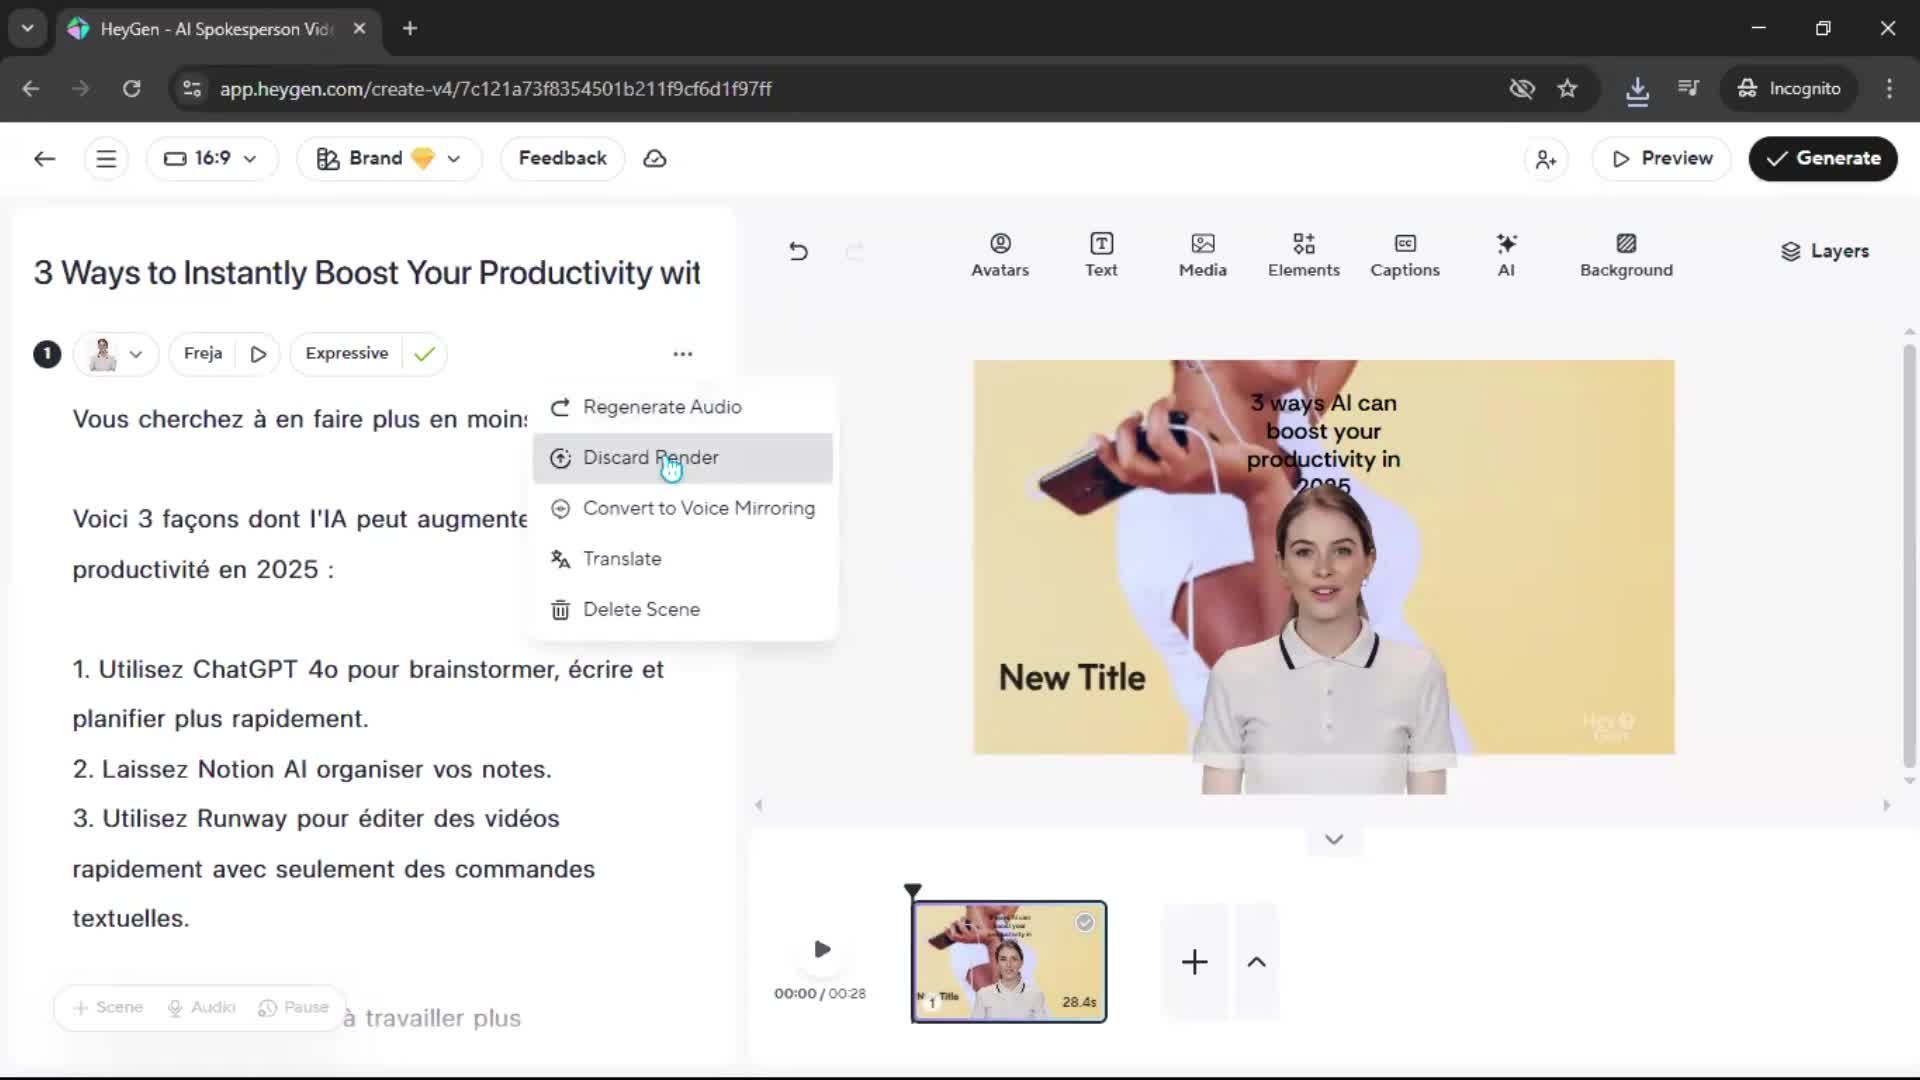Expand the 16:9 aspect ratio dropdown
The width and height of the screenshot is (1920, 1080).
tap(211, 159)
